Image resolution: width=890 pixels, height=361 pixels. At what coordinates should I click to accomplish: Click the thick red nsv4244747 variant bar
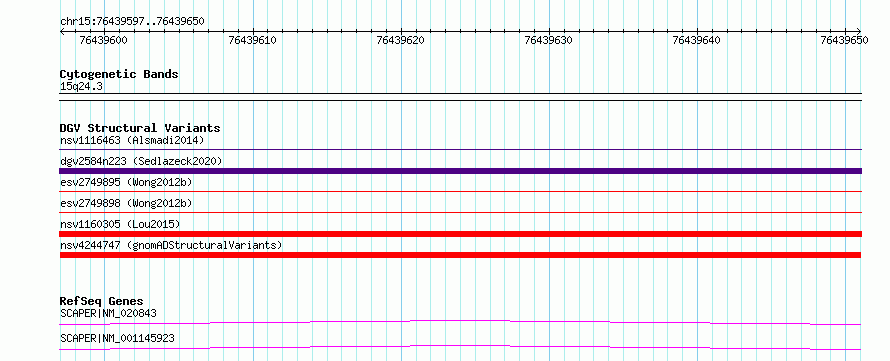460,255
